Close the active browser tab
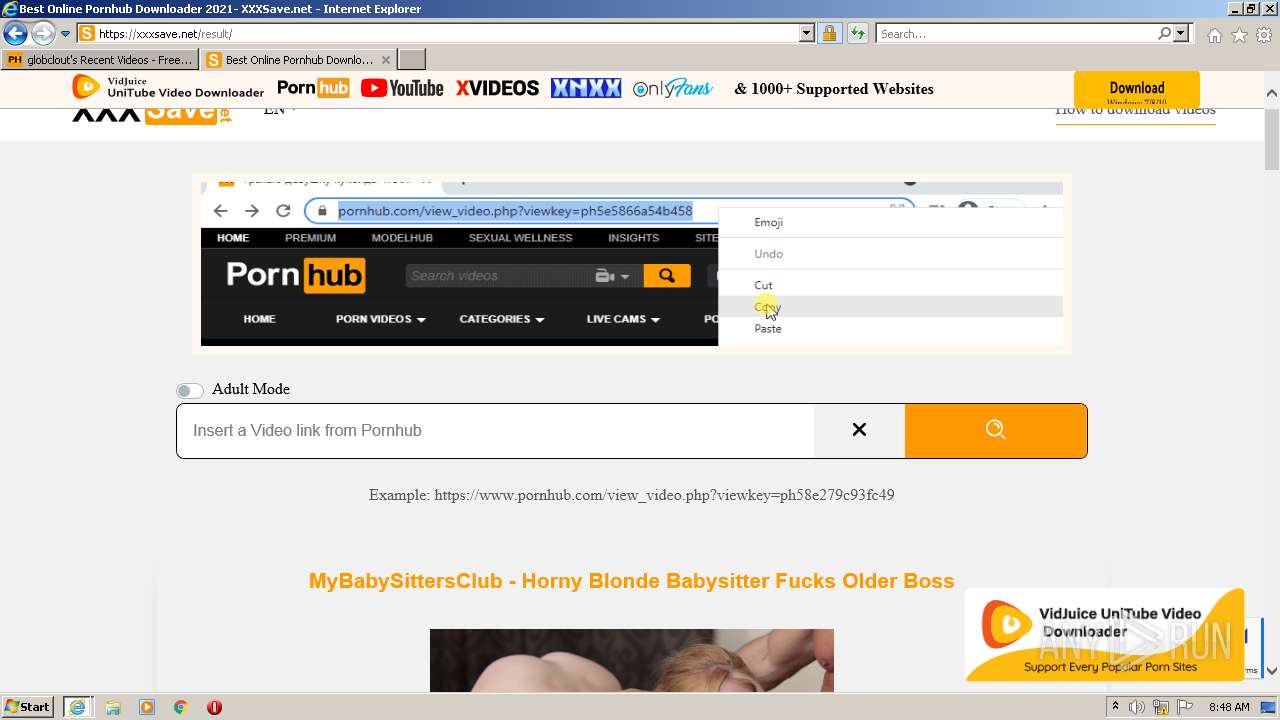This screenshot has height=720, width=1280. click(x=386, y=60)
